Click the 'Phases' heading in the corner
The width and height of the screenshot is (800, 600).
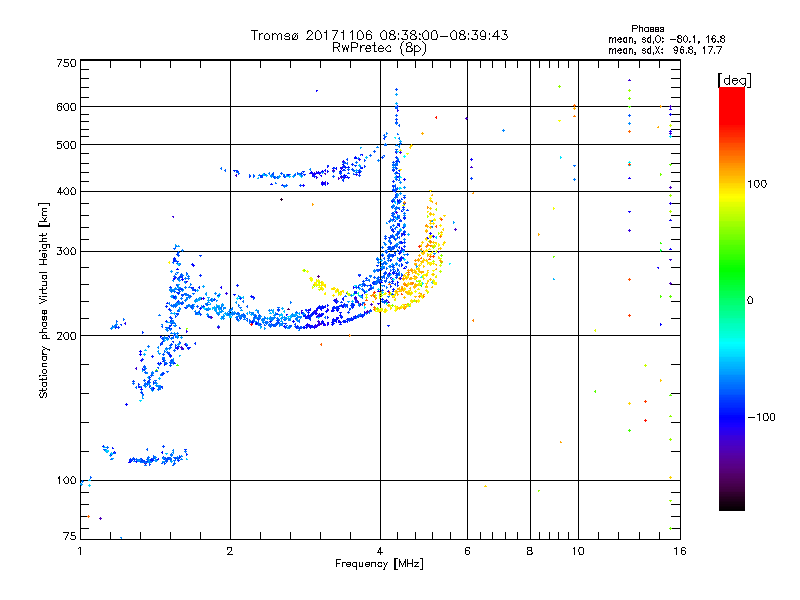pyautogui.click(x=647, y=29)
